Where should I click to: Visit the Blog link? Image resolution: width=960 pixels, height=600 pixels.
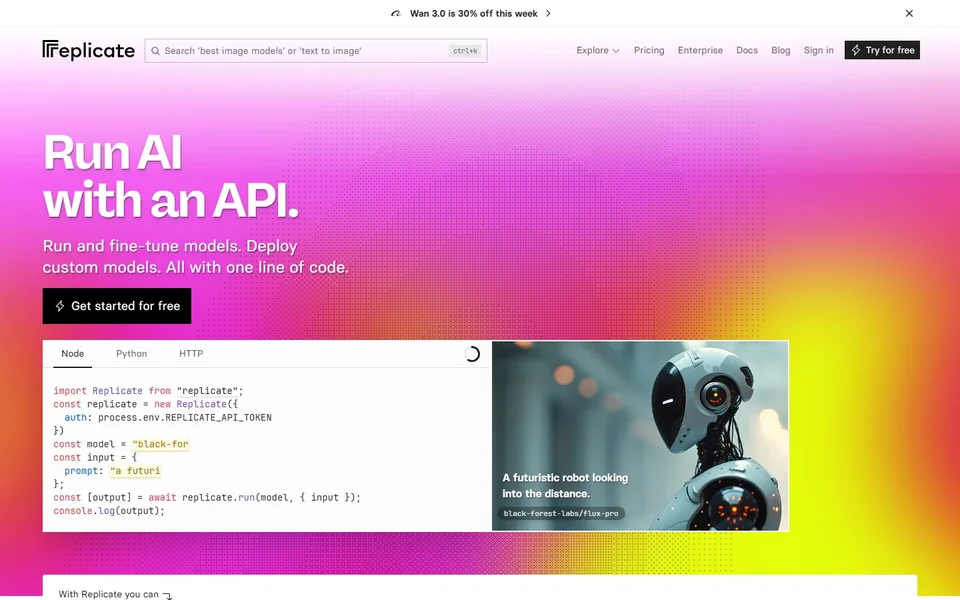[x=781, y=50]
